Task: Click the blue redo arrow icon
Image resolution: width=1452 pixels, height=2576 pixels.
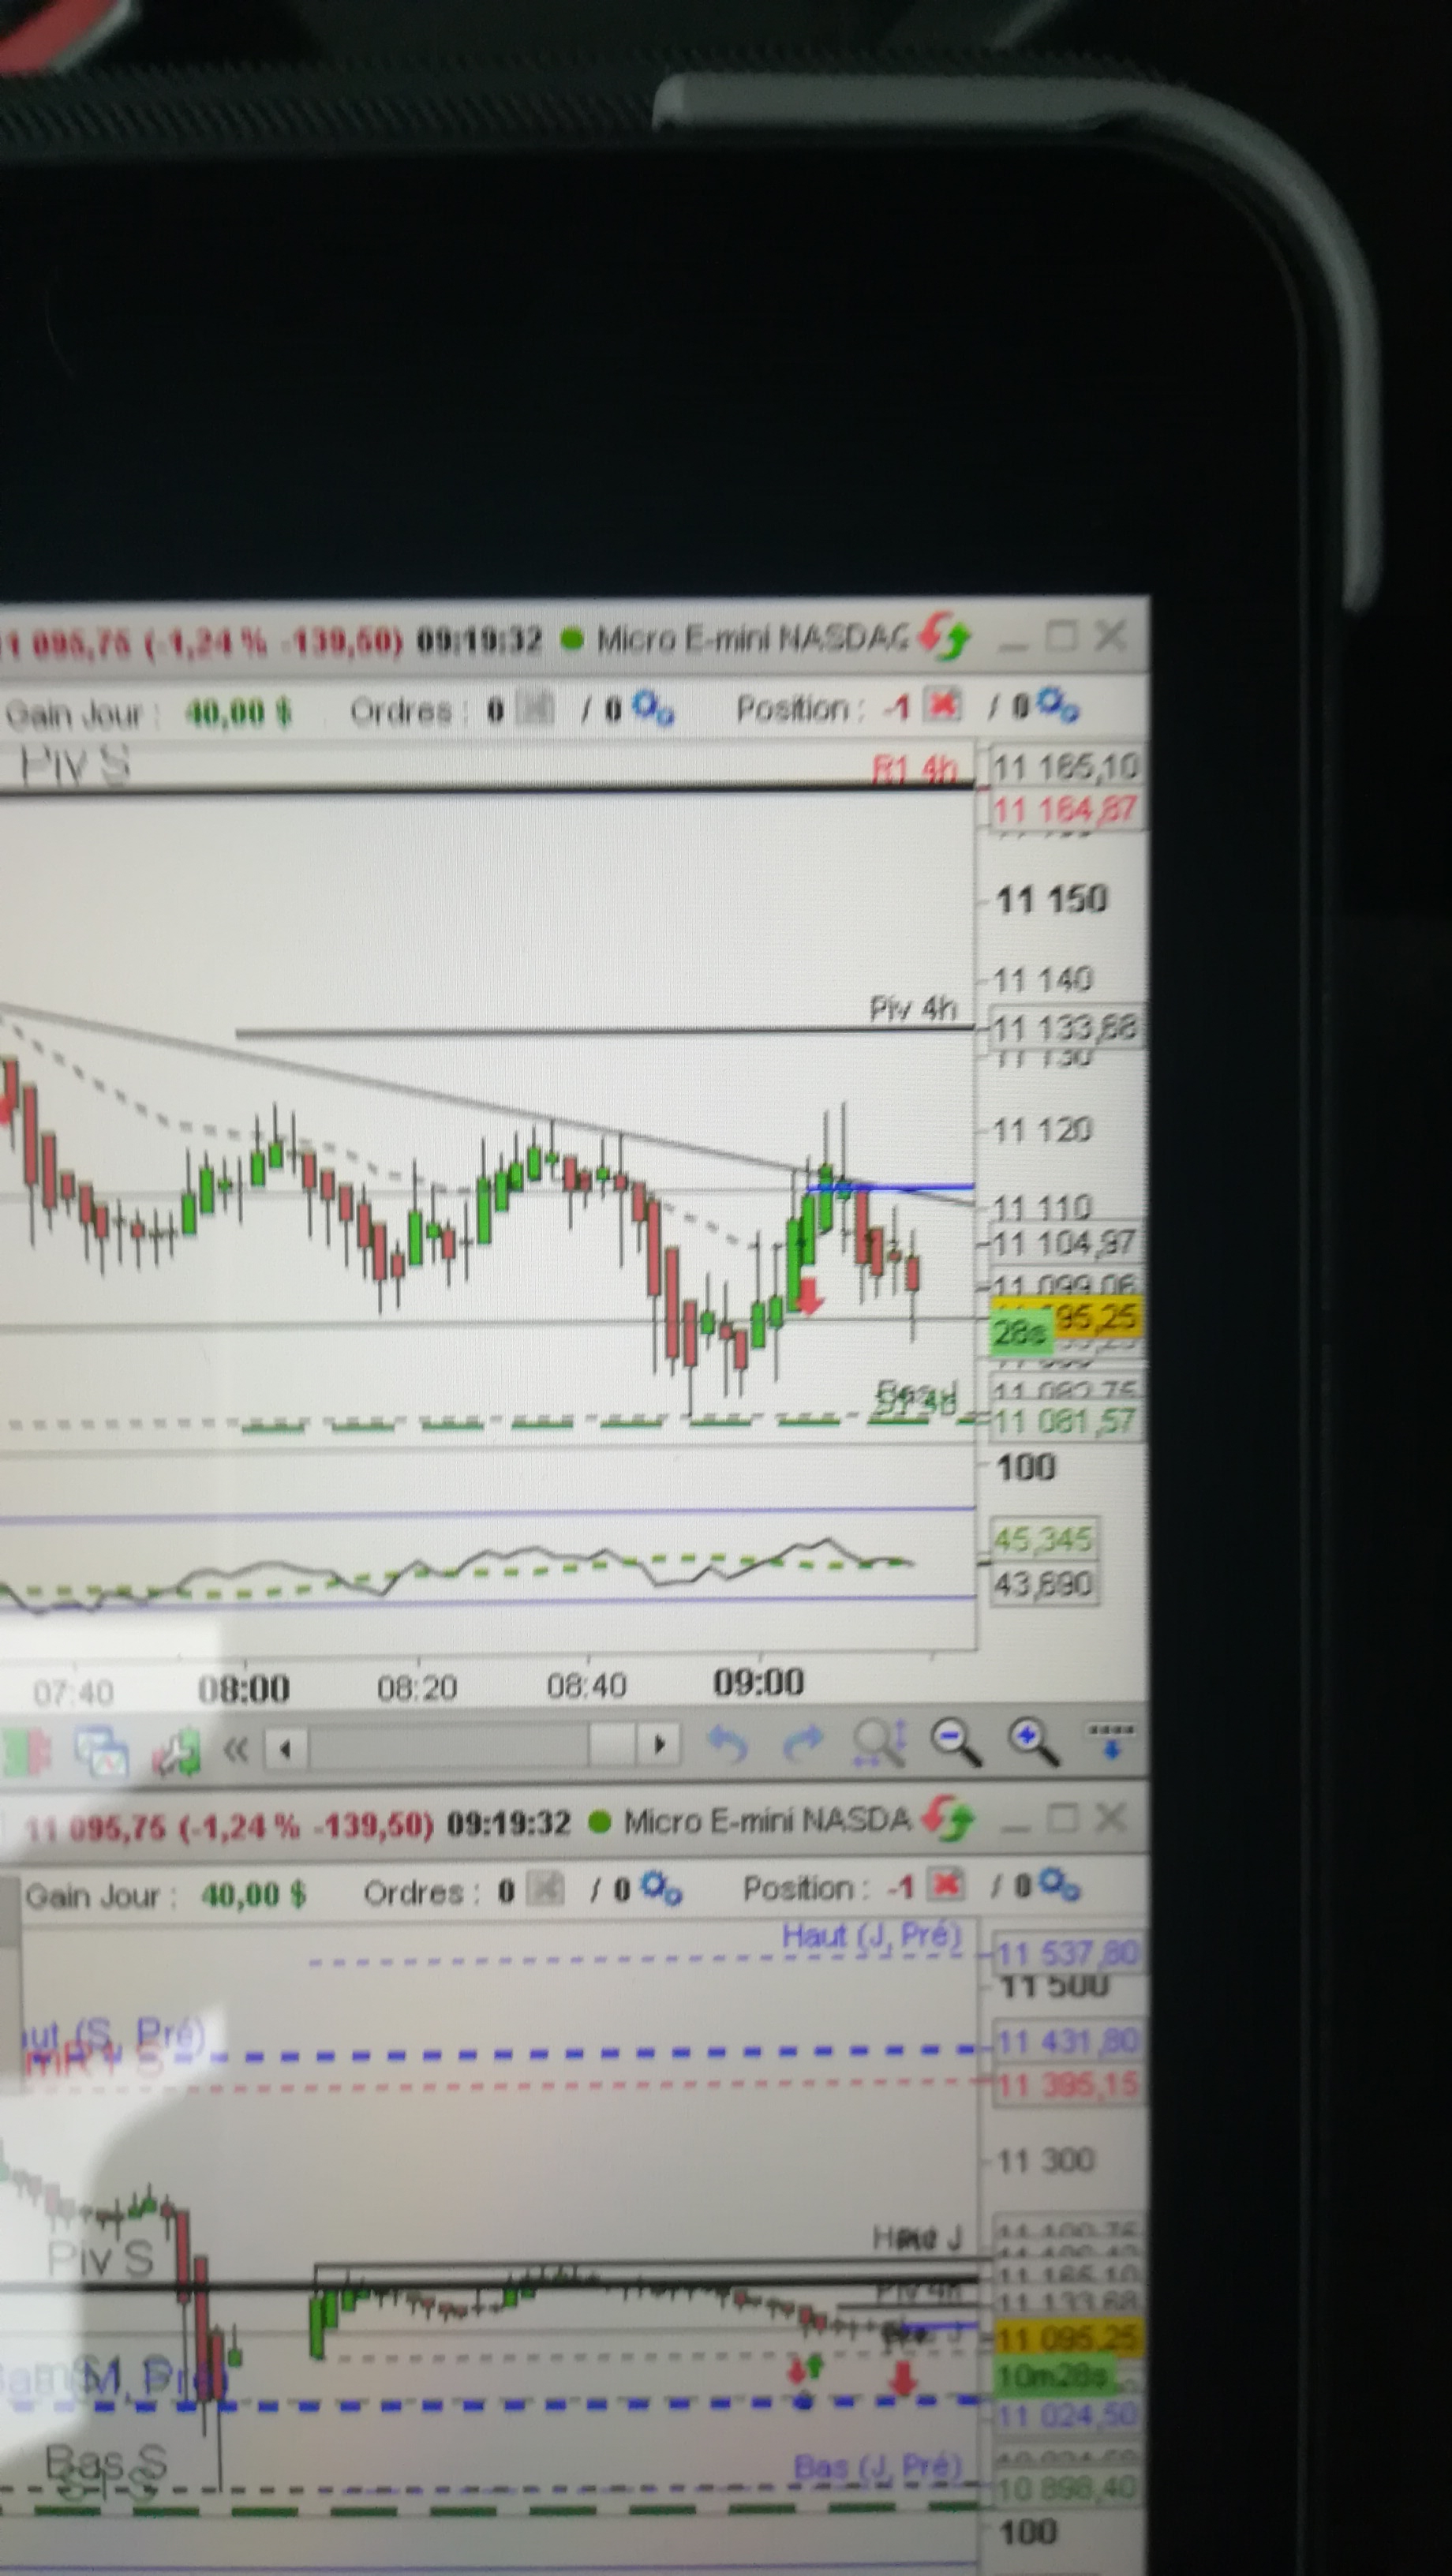Action: [802, 1744]
